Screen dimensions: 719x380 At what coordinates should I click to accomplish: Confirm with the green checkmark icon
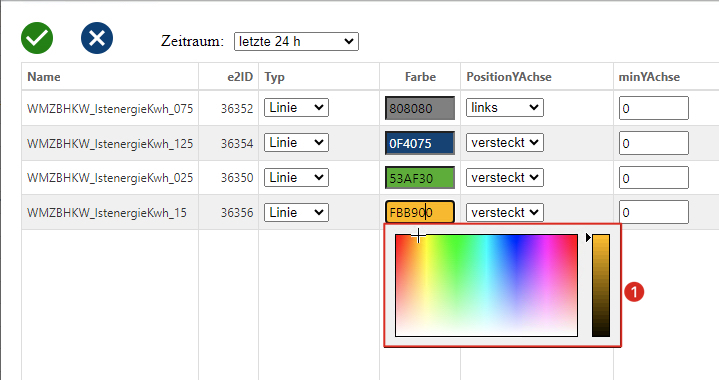37,38
